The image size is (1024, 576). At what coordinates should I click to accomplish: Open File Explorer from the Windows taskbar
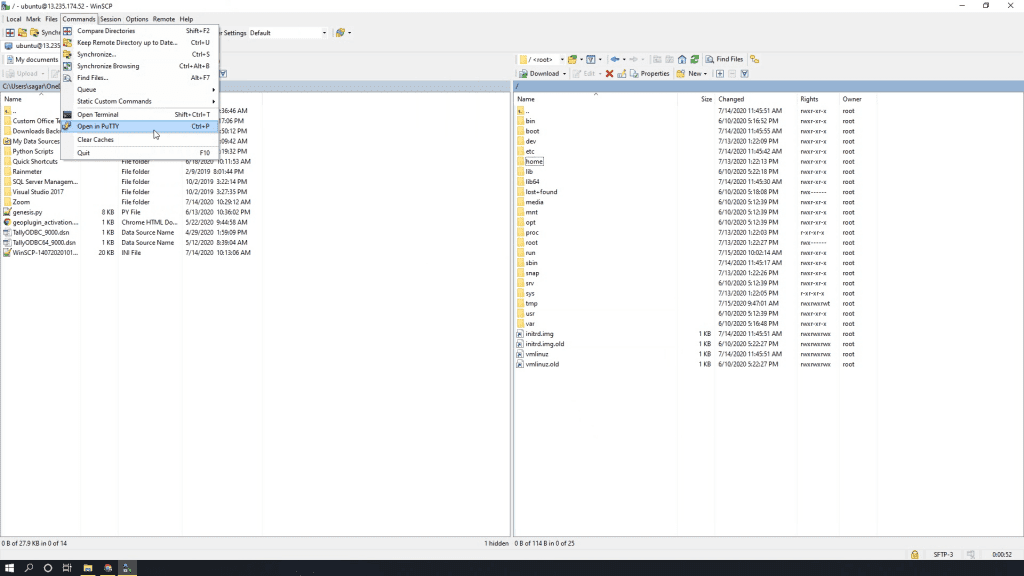(88, 567)
